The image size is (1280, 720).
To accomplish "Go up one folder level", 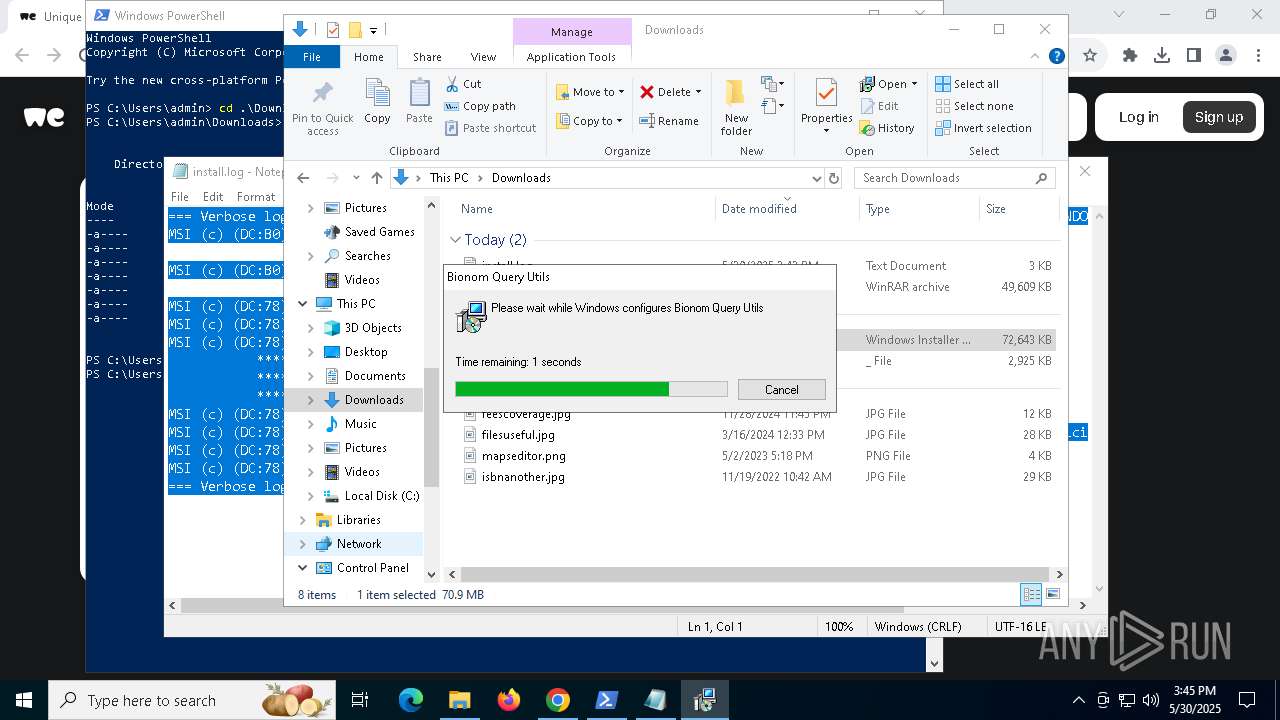I will point(376,178).
